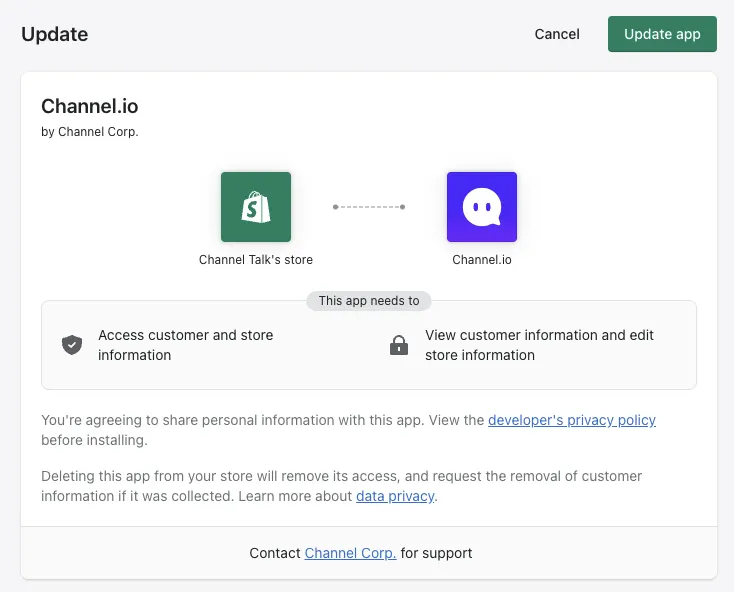Click the Update page heading
The image size is (734, 592).
point(55,34)
